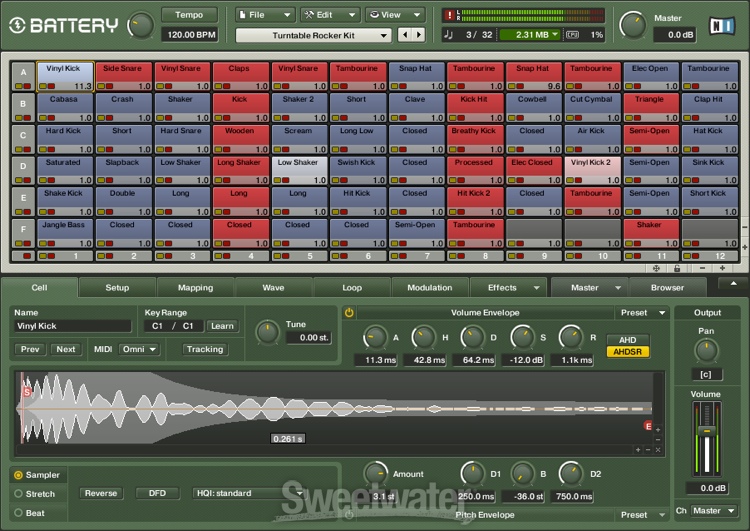Click the sample start S marker
Viewport: 750px width, 531px height.
pyautogui.click(x=27, y=392)
